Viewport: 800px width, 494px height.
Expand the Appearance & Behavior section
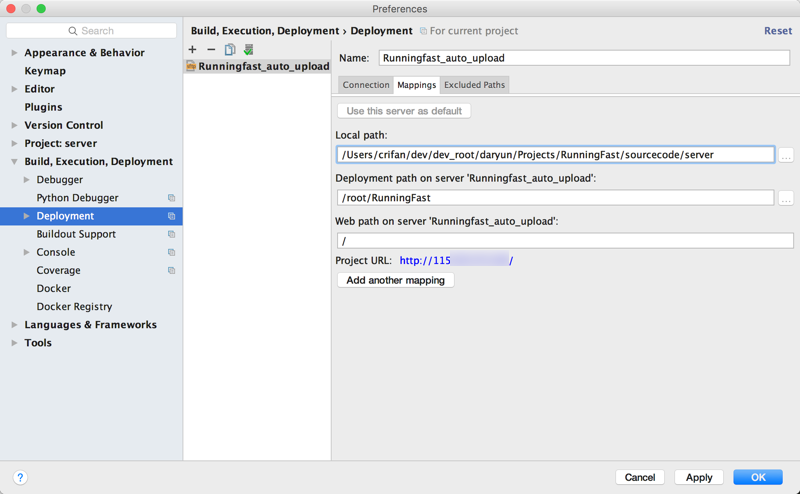click(14, 53)
